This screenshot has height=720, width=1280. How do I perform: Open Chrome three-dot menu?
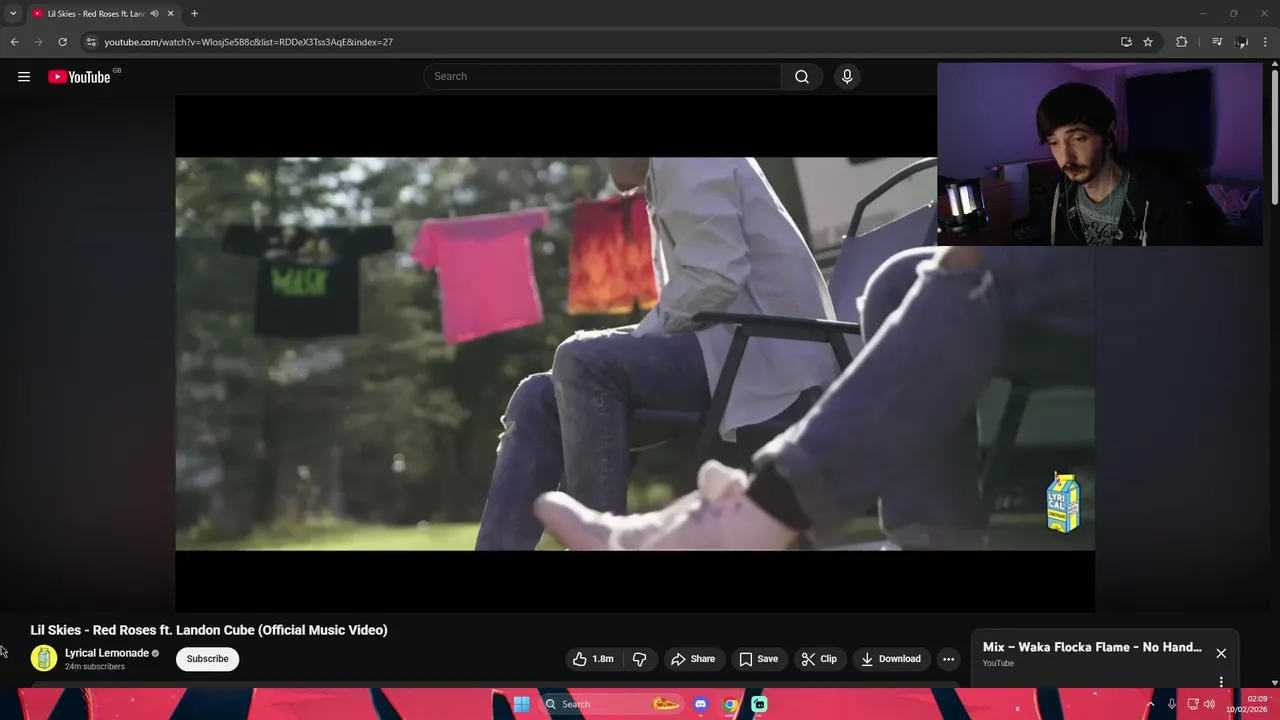point(1266,42)
